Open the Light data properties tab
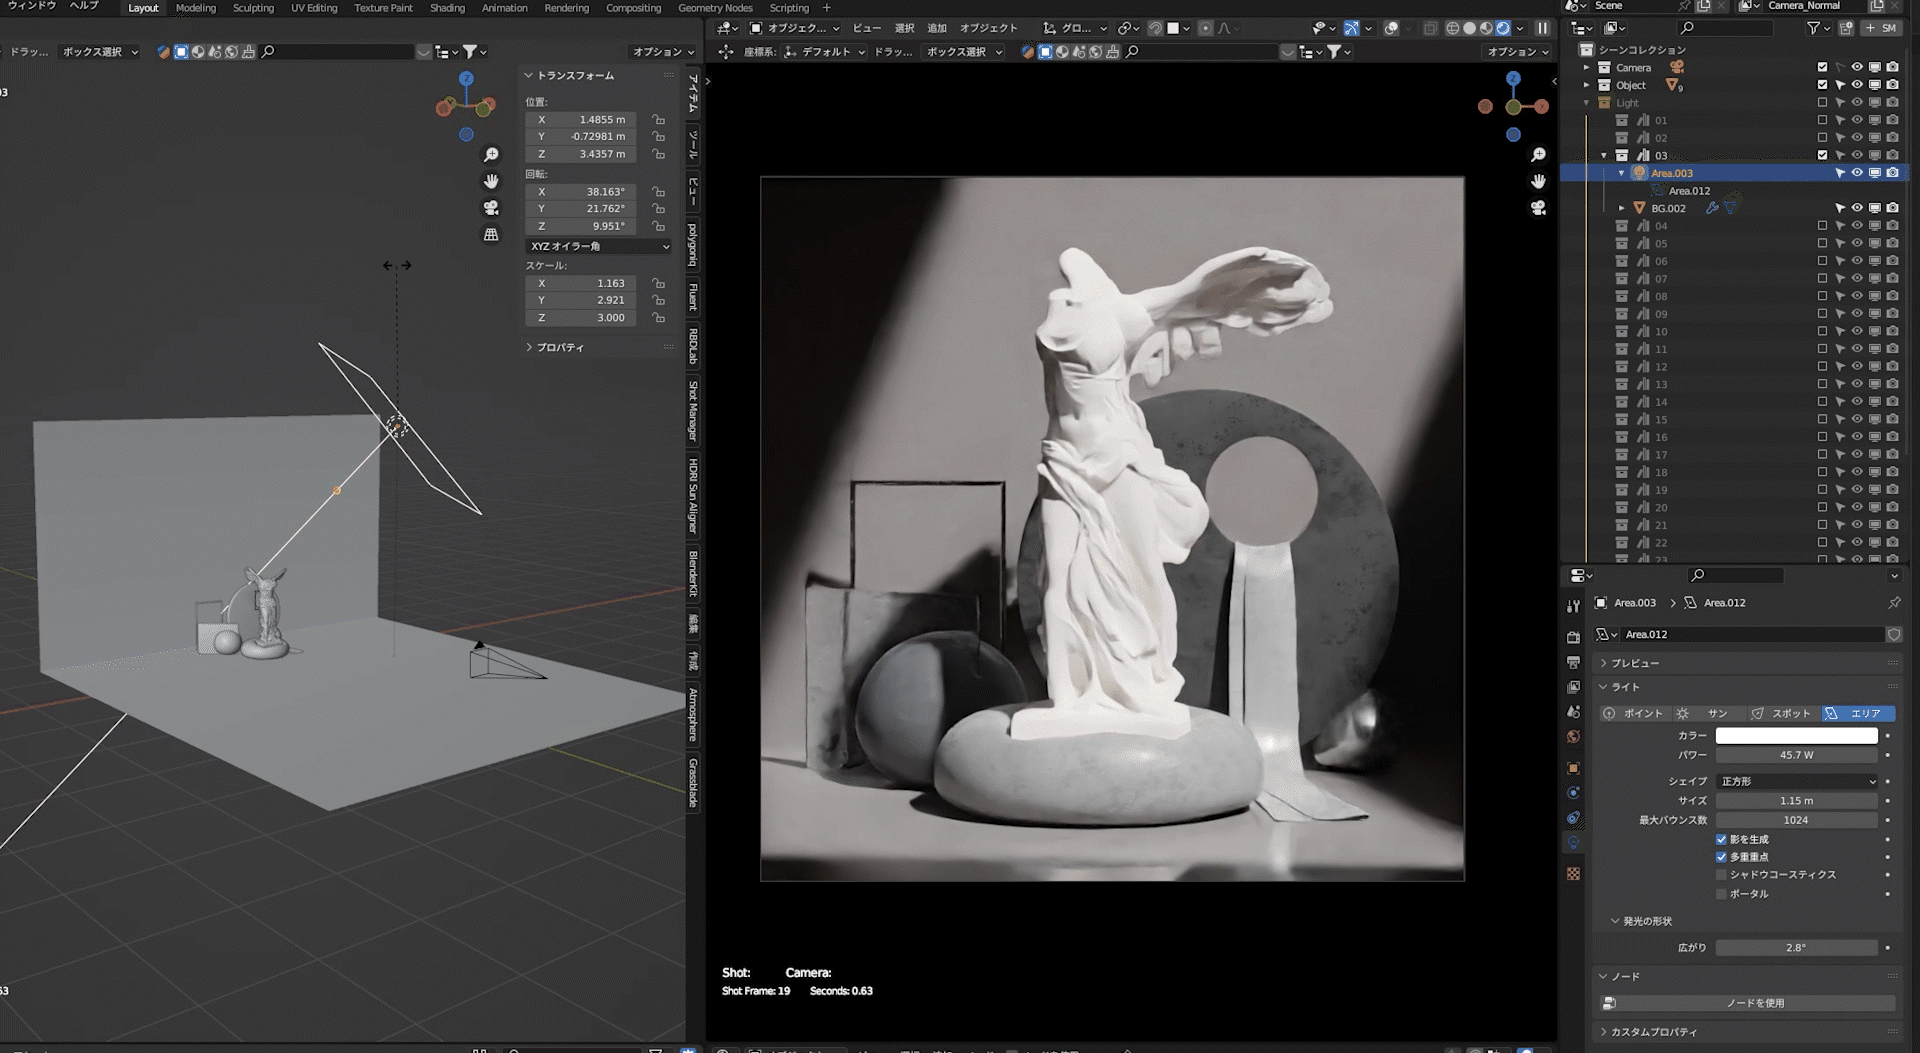This screenshot has height=1053, width=1920. [1573, 843]
